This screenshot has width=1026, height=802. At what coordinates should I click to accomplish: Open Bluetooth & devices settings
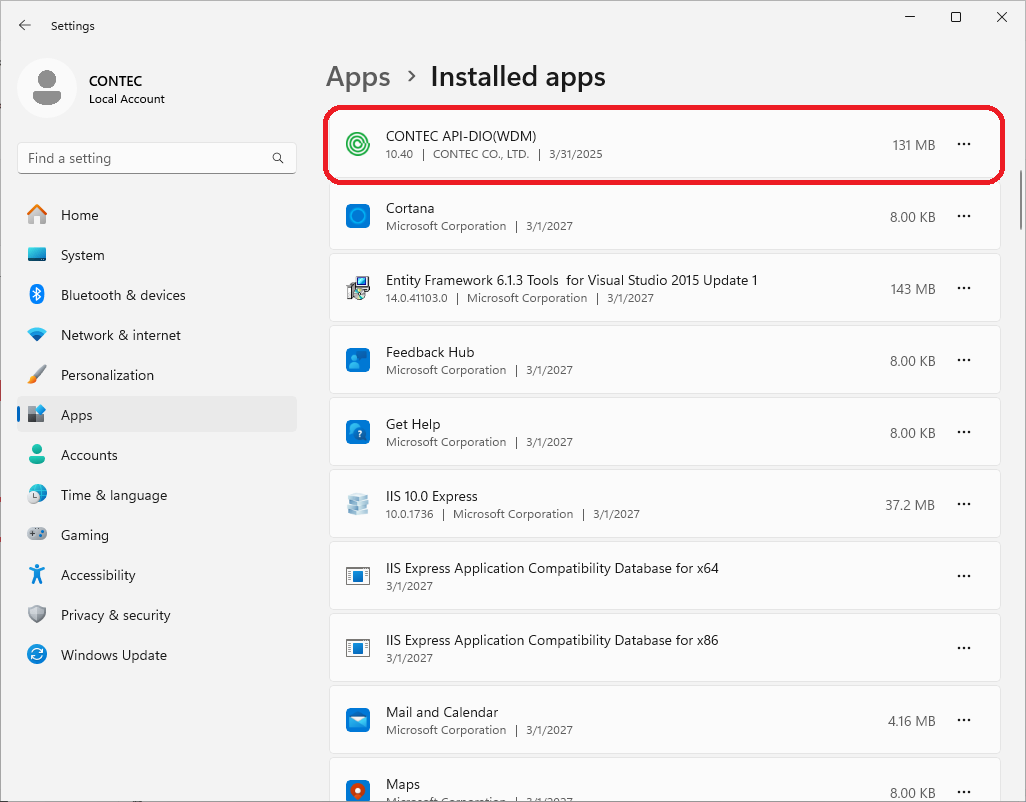click(x=157, y=295)
